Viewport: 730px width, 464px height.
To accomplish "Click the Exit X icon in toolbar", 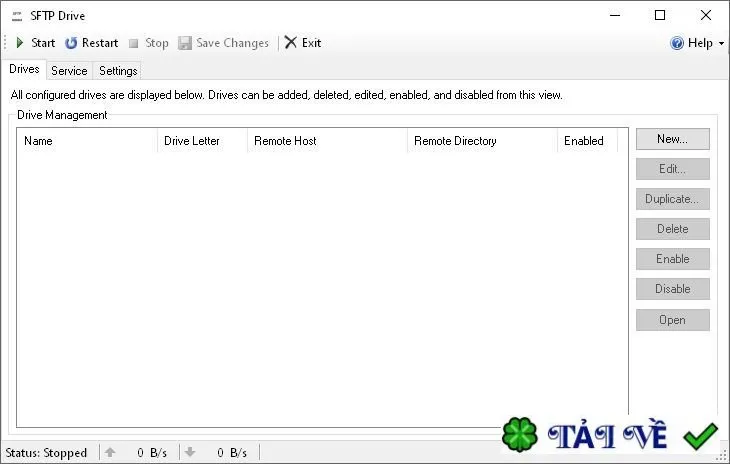I will [x=291, y=42].
